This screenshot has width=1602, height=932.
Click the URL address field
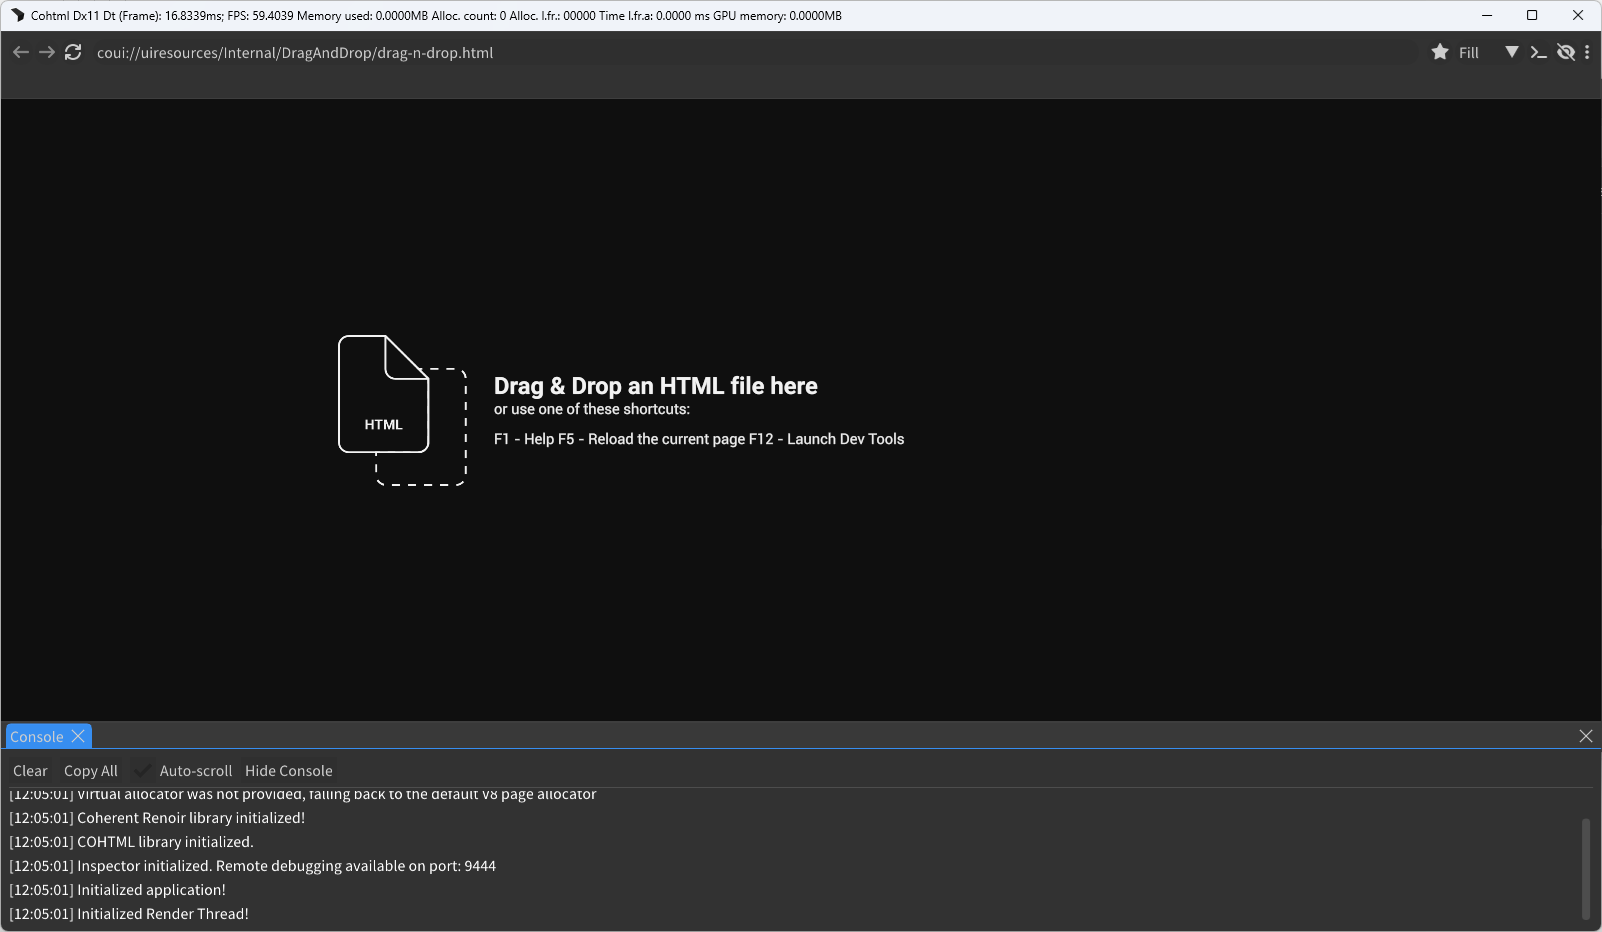coord(750,52)
